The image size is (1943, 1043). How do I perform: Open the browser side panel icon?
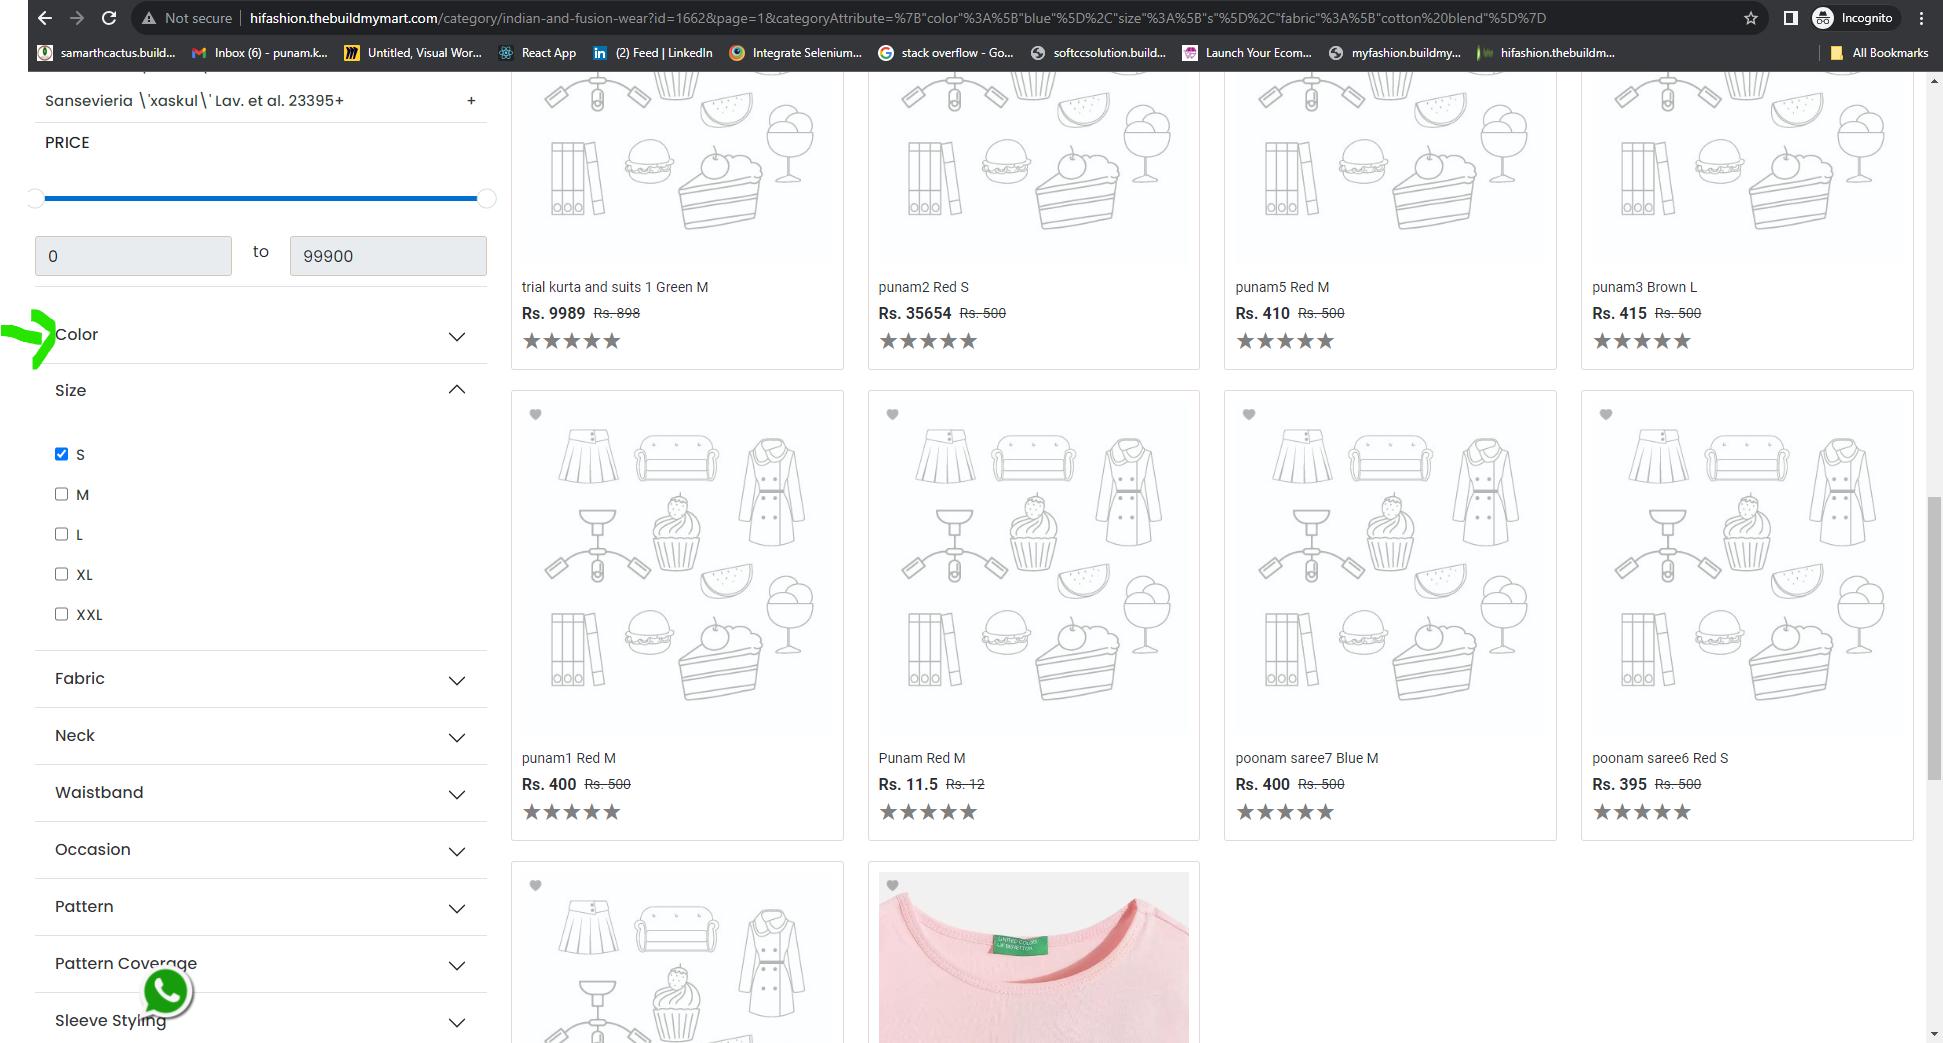point(1791,18)
